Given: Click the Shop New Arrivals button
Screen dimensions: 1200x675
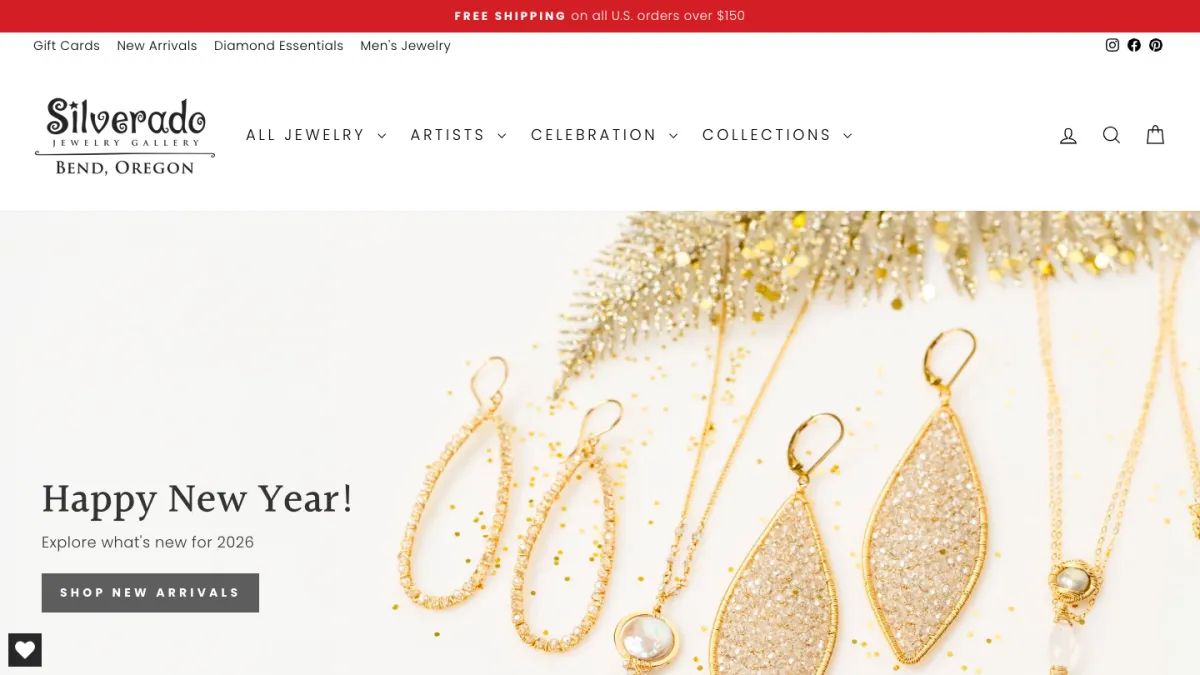Looking at the screenshot, I should 150,592.
